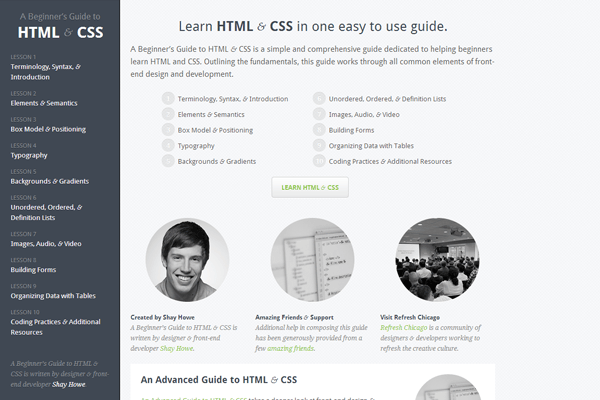This screenshot has width=600, height=400.
Task: Choose Lesson 10 Coding Practices & Additional Resources in sidebar
Action: 55,326
